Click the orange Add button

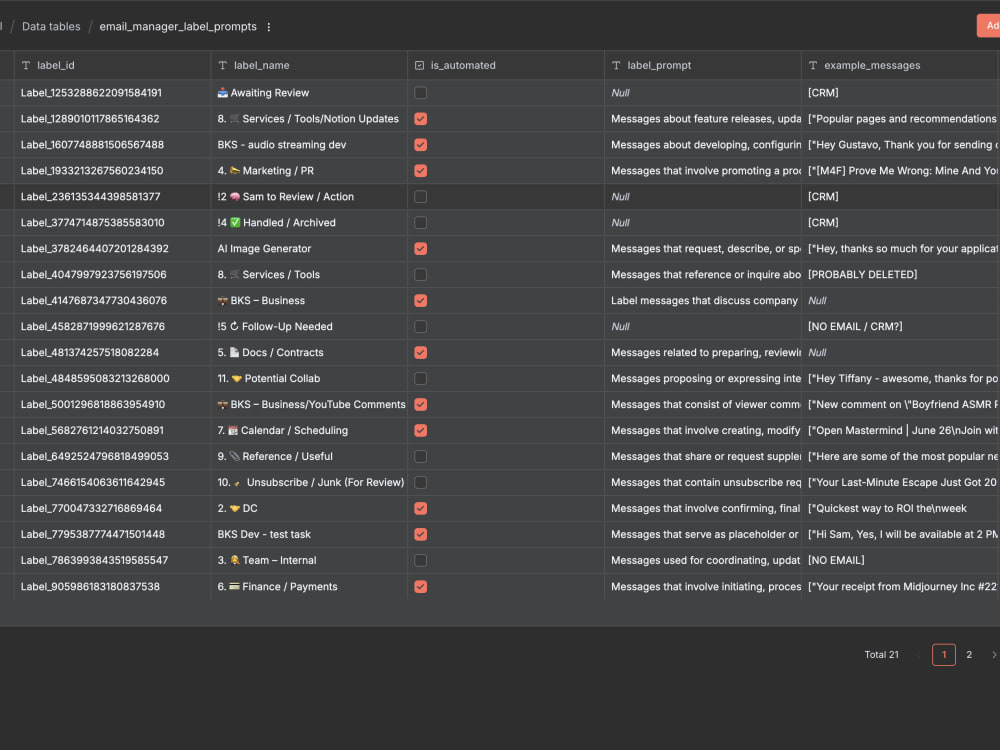[989, 26]
